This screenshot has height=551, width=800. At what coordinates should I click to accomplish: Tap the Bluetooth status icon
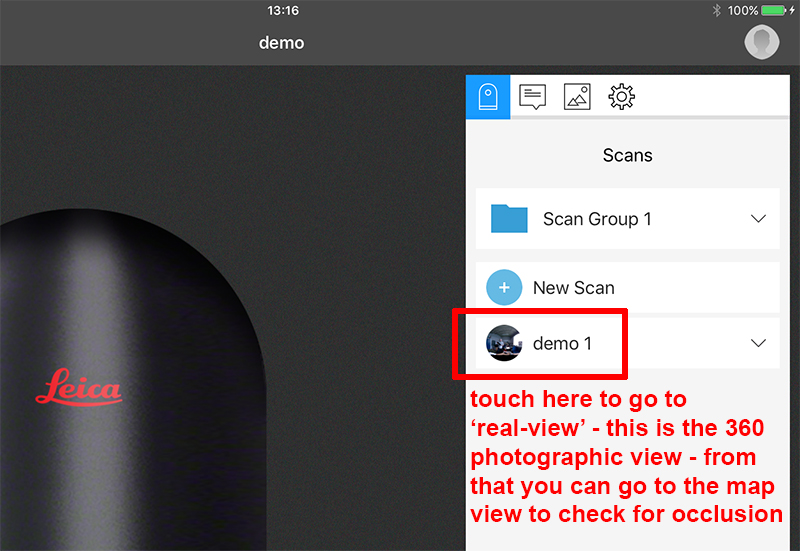pos(716,10)
